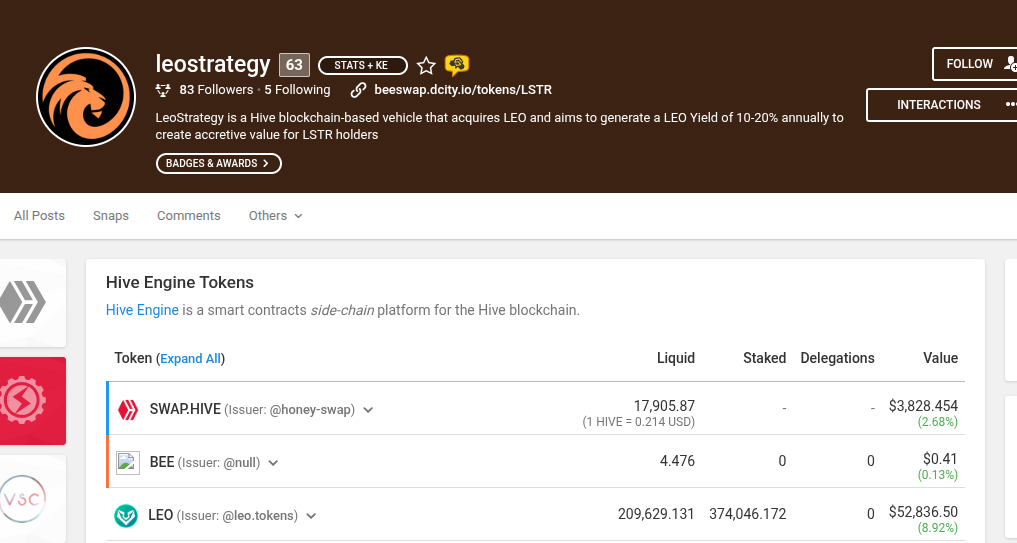The height and width of the screenshot is (543, 1017).
Task: Favorite the account with star icon
Action: point(426,66)
